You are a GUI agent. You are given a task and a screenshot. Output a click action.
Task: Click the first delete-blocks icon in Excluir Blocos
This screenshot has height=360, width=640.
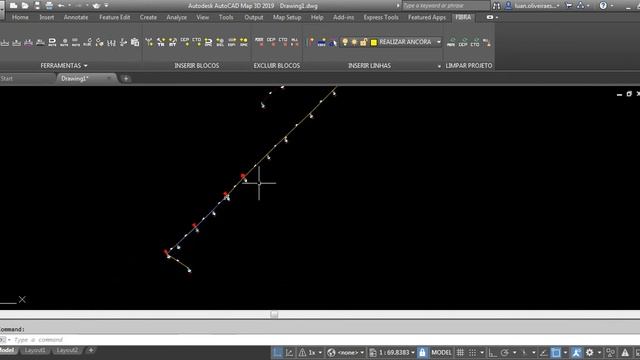259,42
